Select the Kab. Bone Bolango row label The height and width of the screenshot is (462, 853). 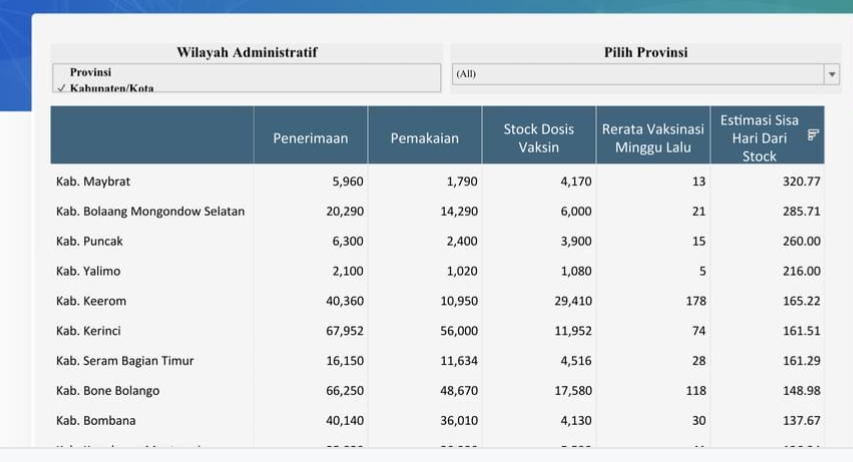click(108, 391)
